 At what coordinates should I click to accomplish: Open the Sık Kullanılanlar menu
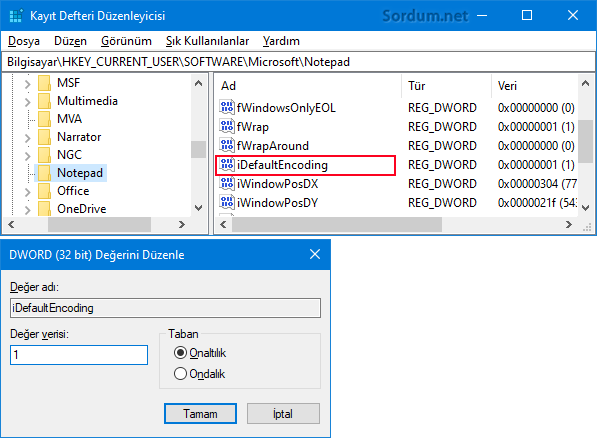tap(208, 41)
